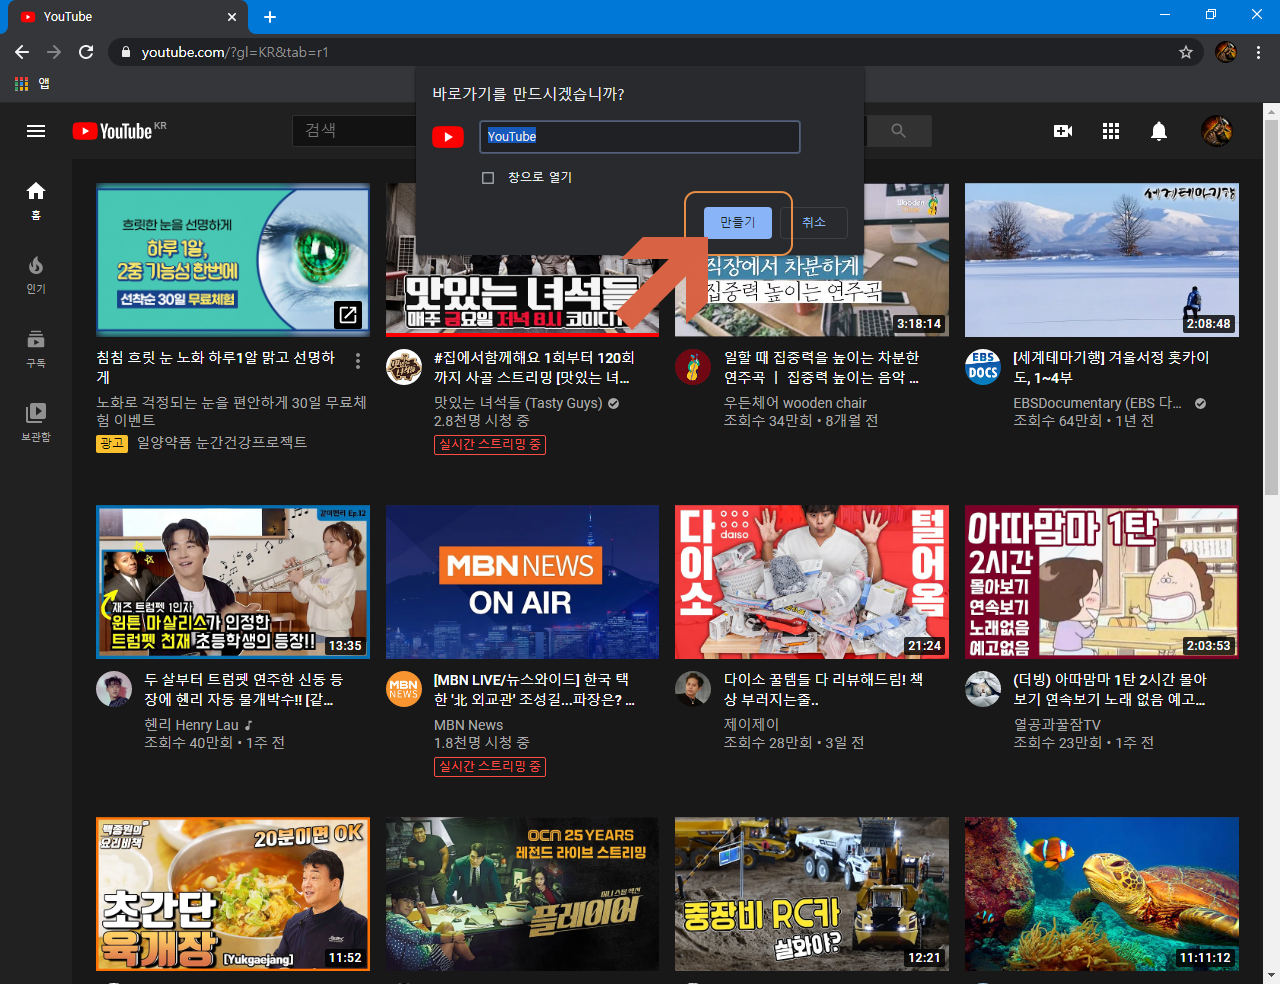Open the 중장비 RC카 video thumbnail
Screen dimensions: 1280x984
coord(812,894)
